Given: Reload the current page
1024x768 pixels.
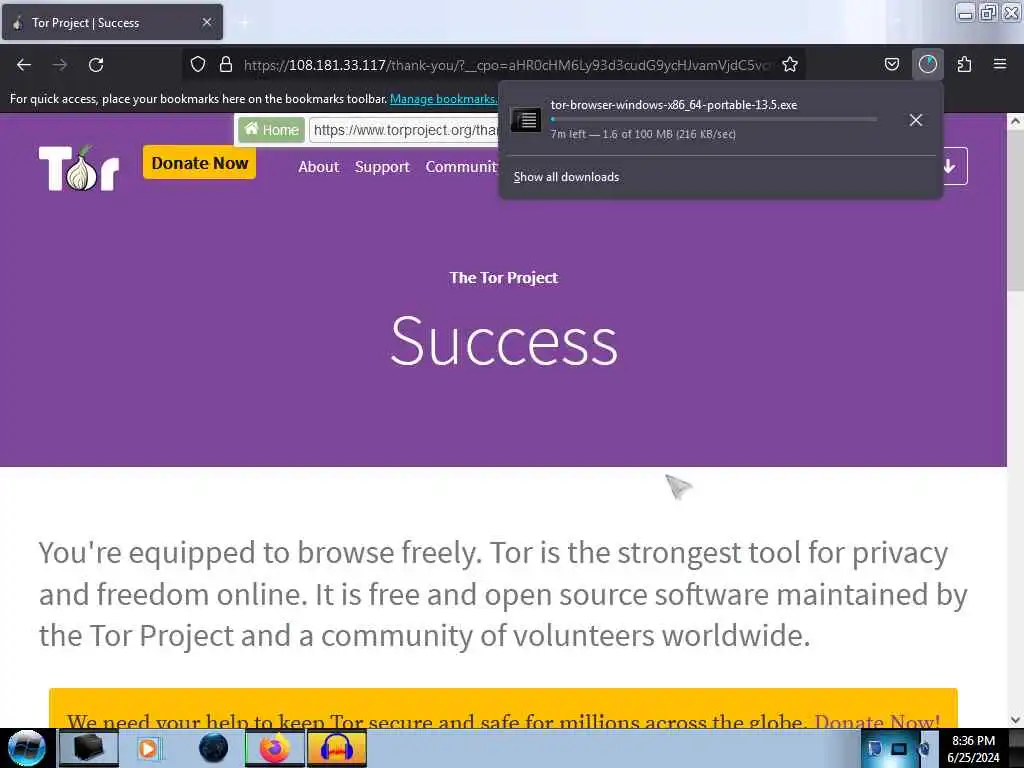Looking at the screenshot, I should pyautogui.click(x=96, y=65).
